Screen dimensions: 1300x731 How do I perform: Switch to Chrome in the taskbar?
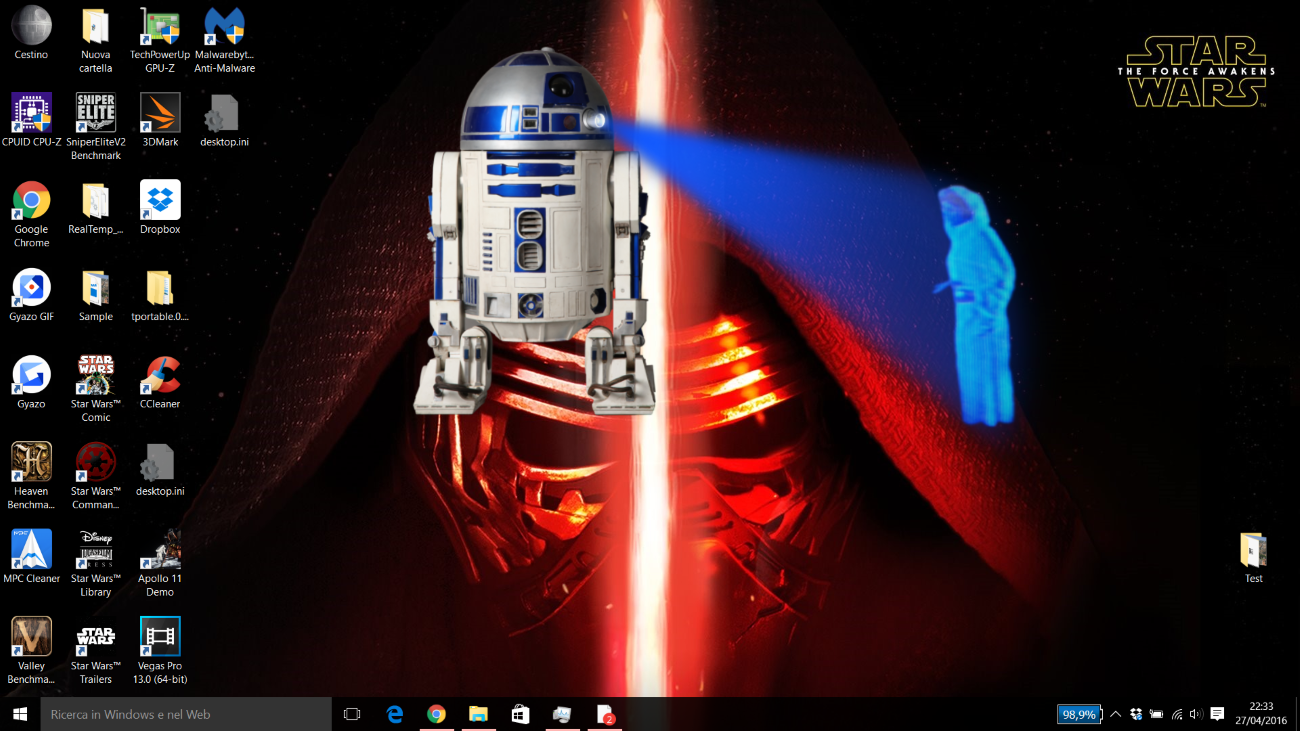click(436, 714)
